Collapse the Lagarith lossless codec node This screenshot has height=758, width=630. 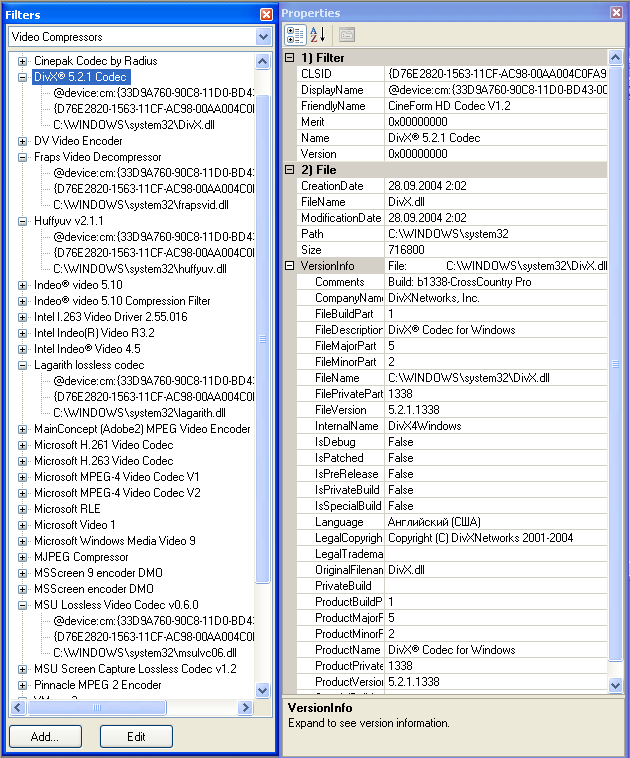[22, 365]
